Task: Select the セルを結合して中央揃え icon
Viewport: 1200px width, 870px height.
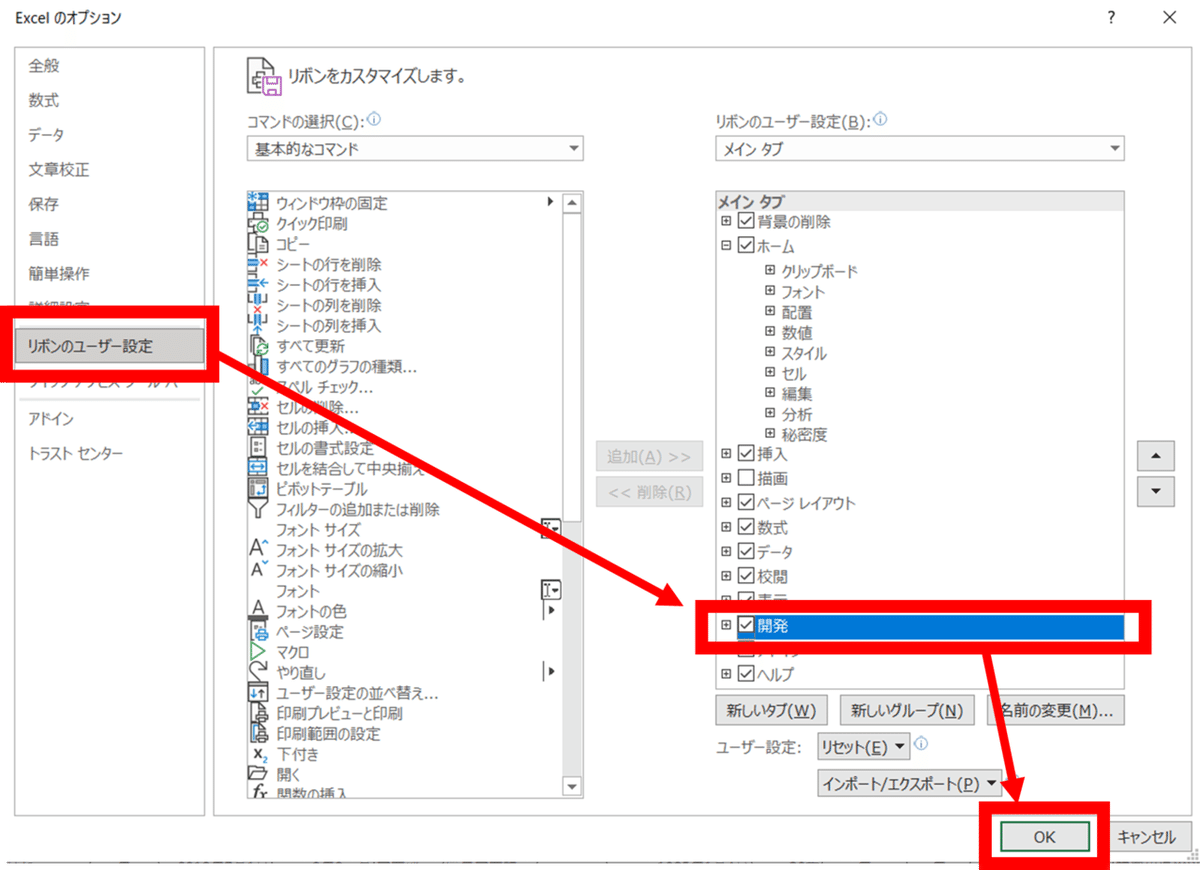Action: coord(257,468)
